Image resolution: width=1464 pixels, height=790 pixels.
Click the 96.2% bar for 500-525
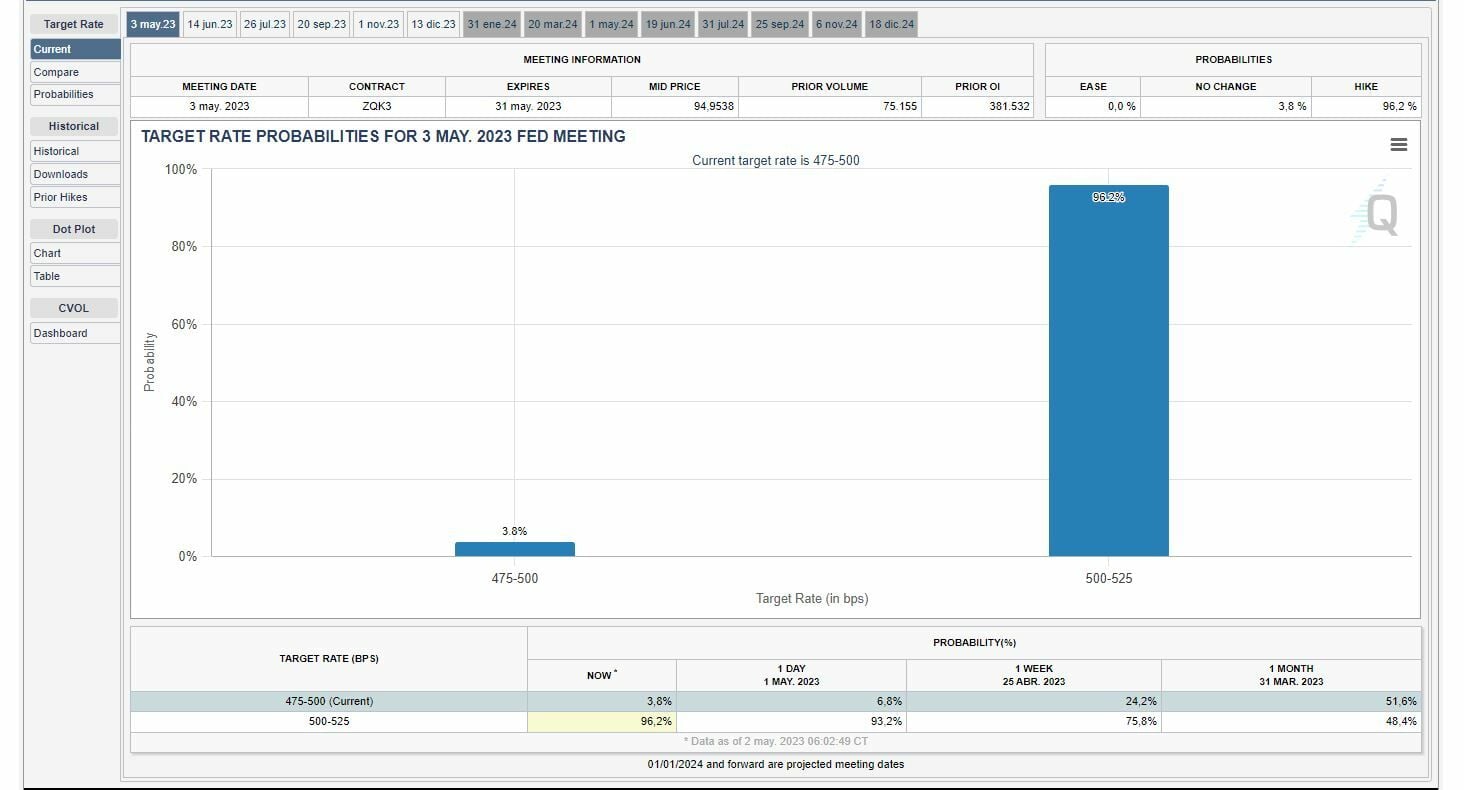pyautogui.click(x=1108, y=370)
